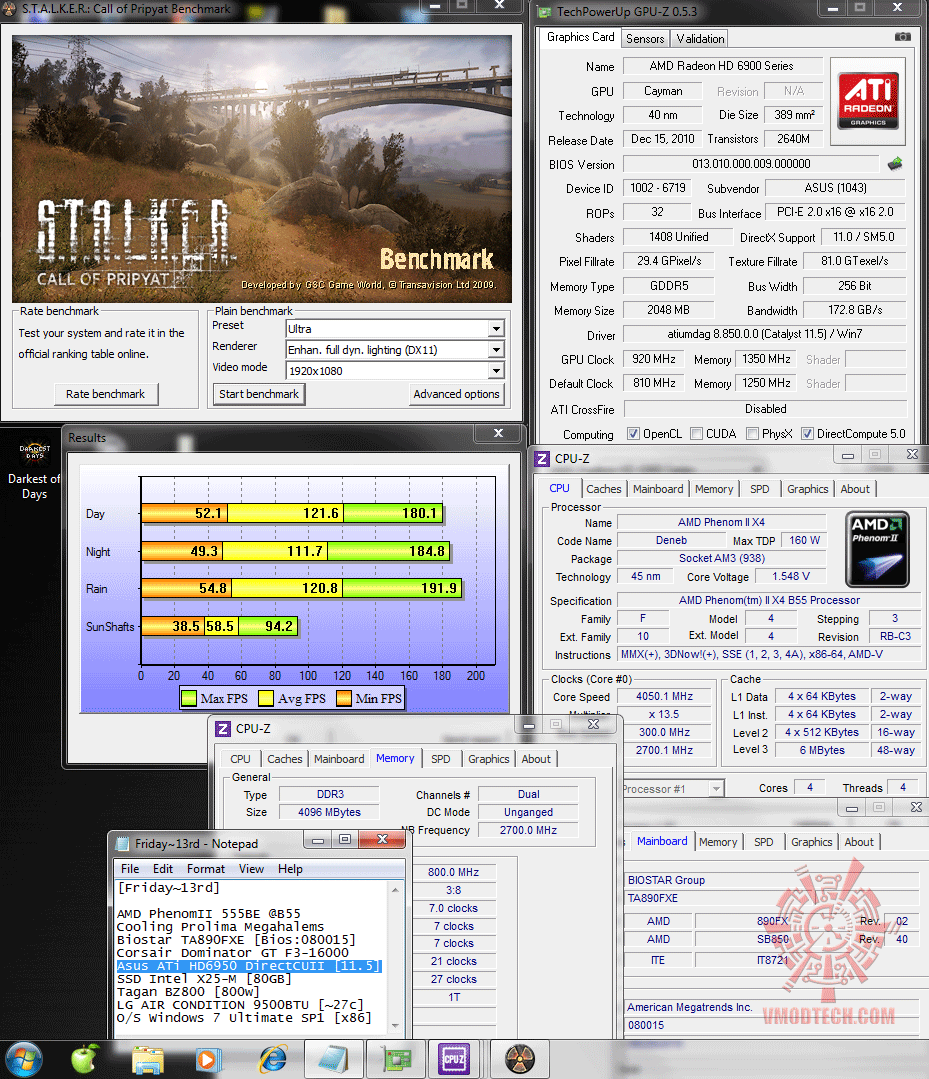Image resolution: width=929 pixels, height=1079 pixels.
Task: Click the Memory tab in CPU-Z Mainboard window
Action: click(x=718, y=842)
